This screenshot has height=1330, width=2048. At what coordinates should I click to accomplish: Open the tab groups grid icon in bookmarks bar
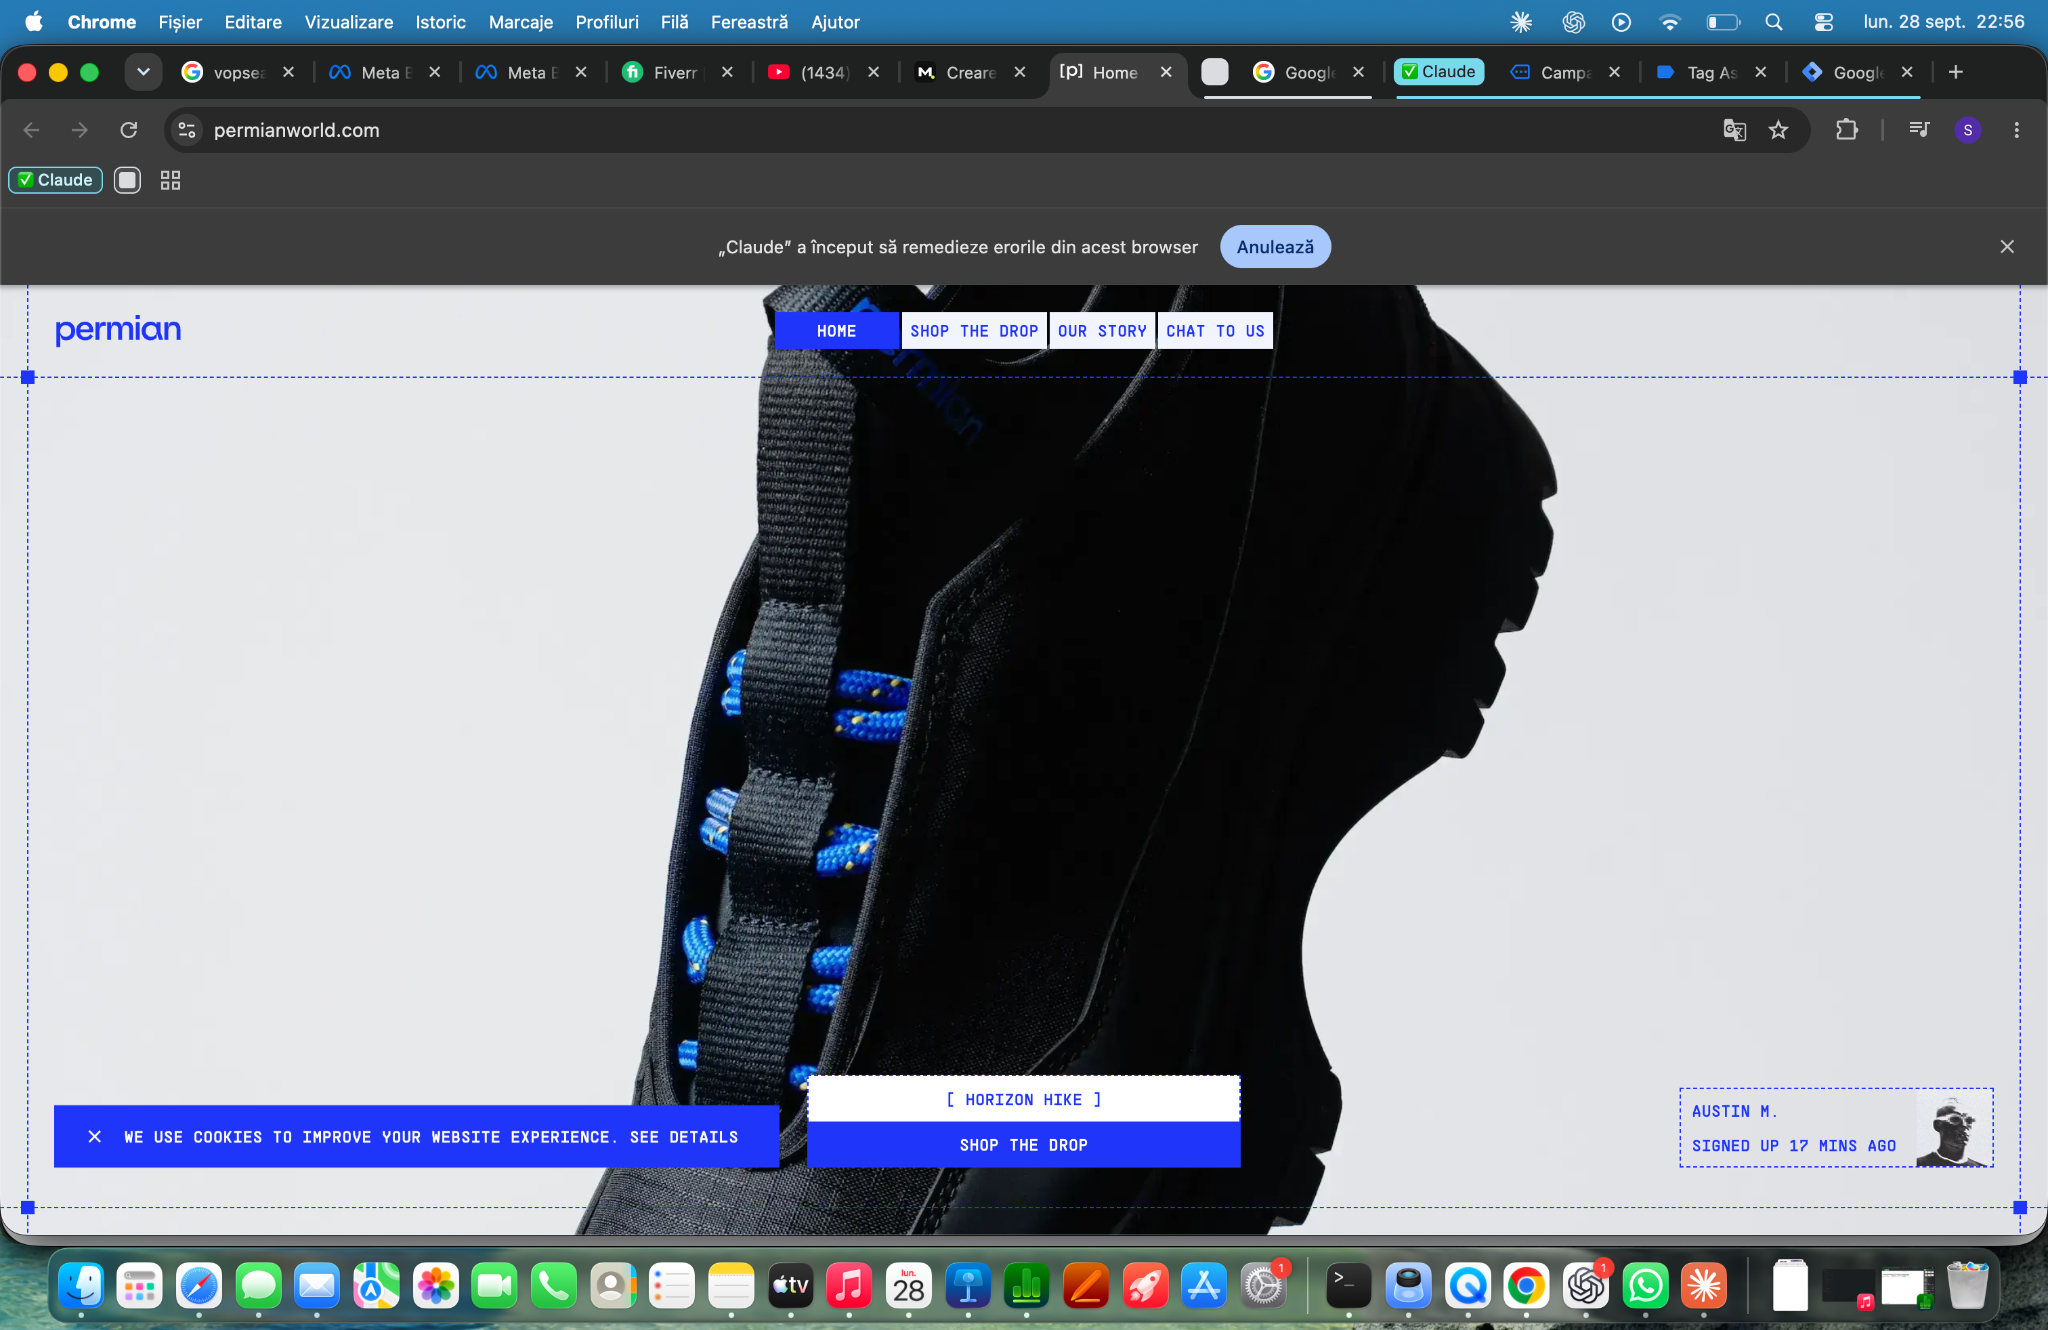(170, 180)
